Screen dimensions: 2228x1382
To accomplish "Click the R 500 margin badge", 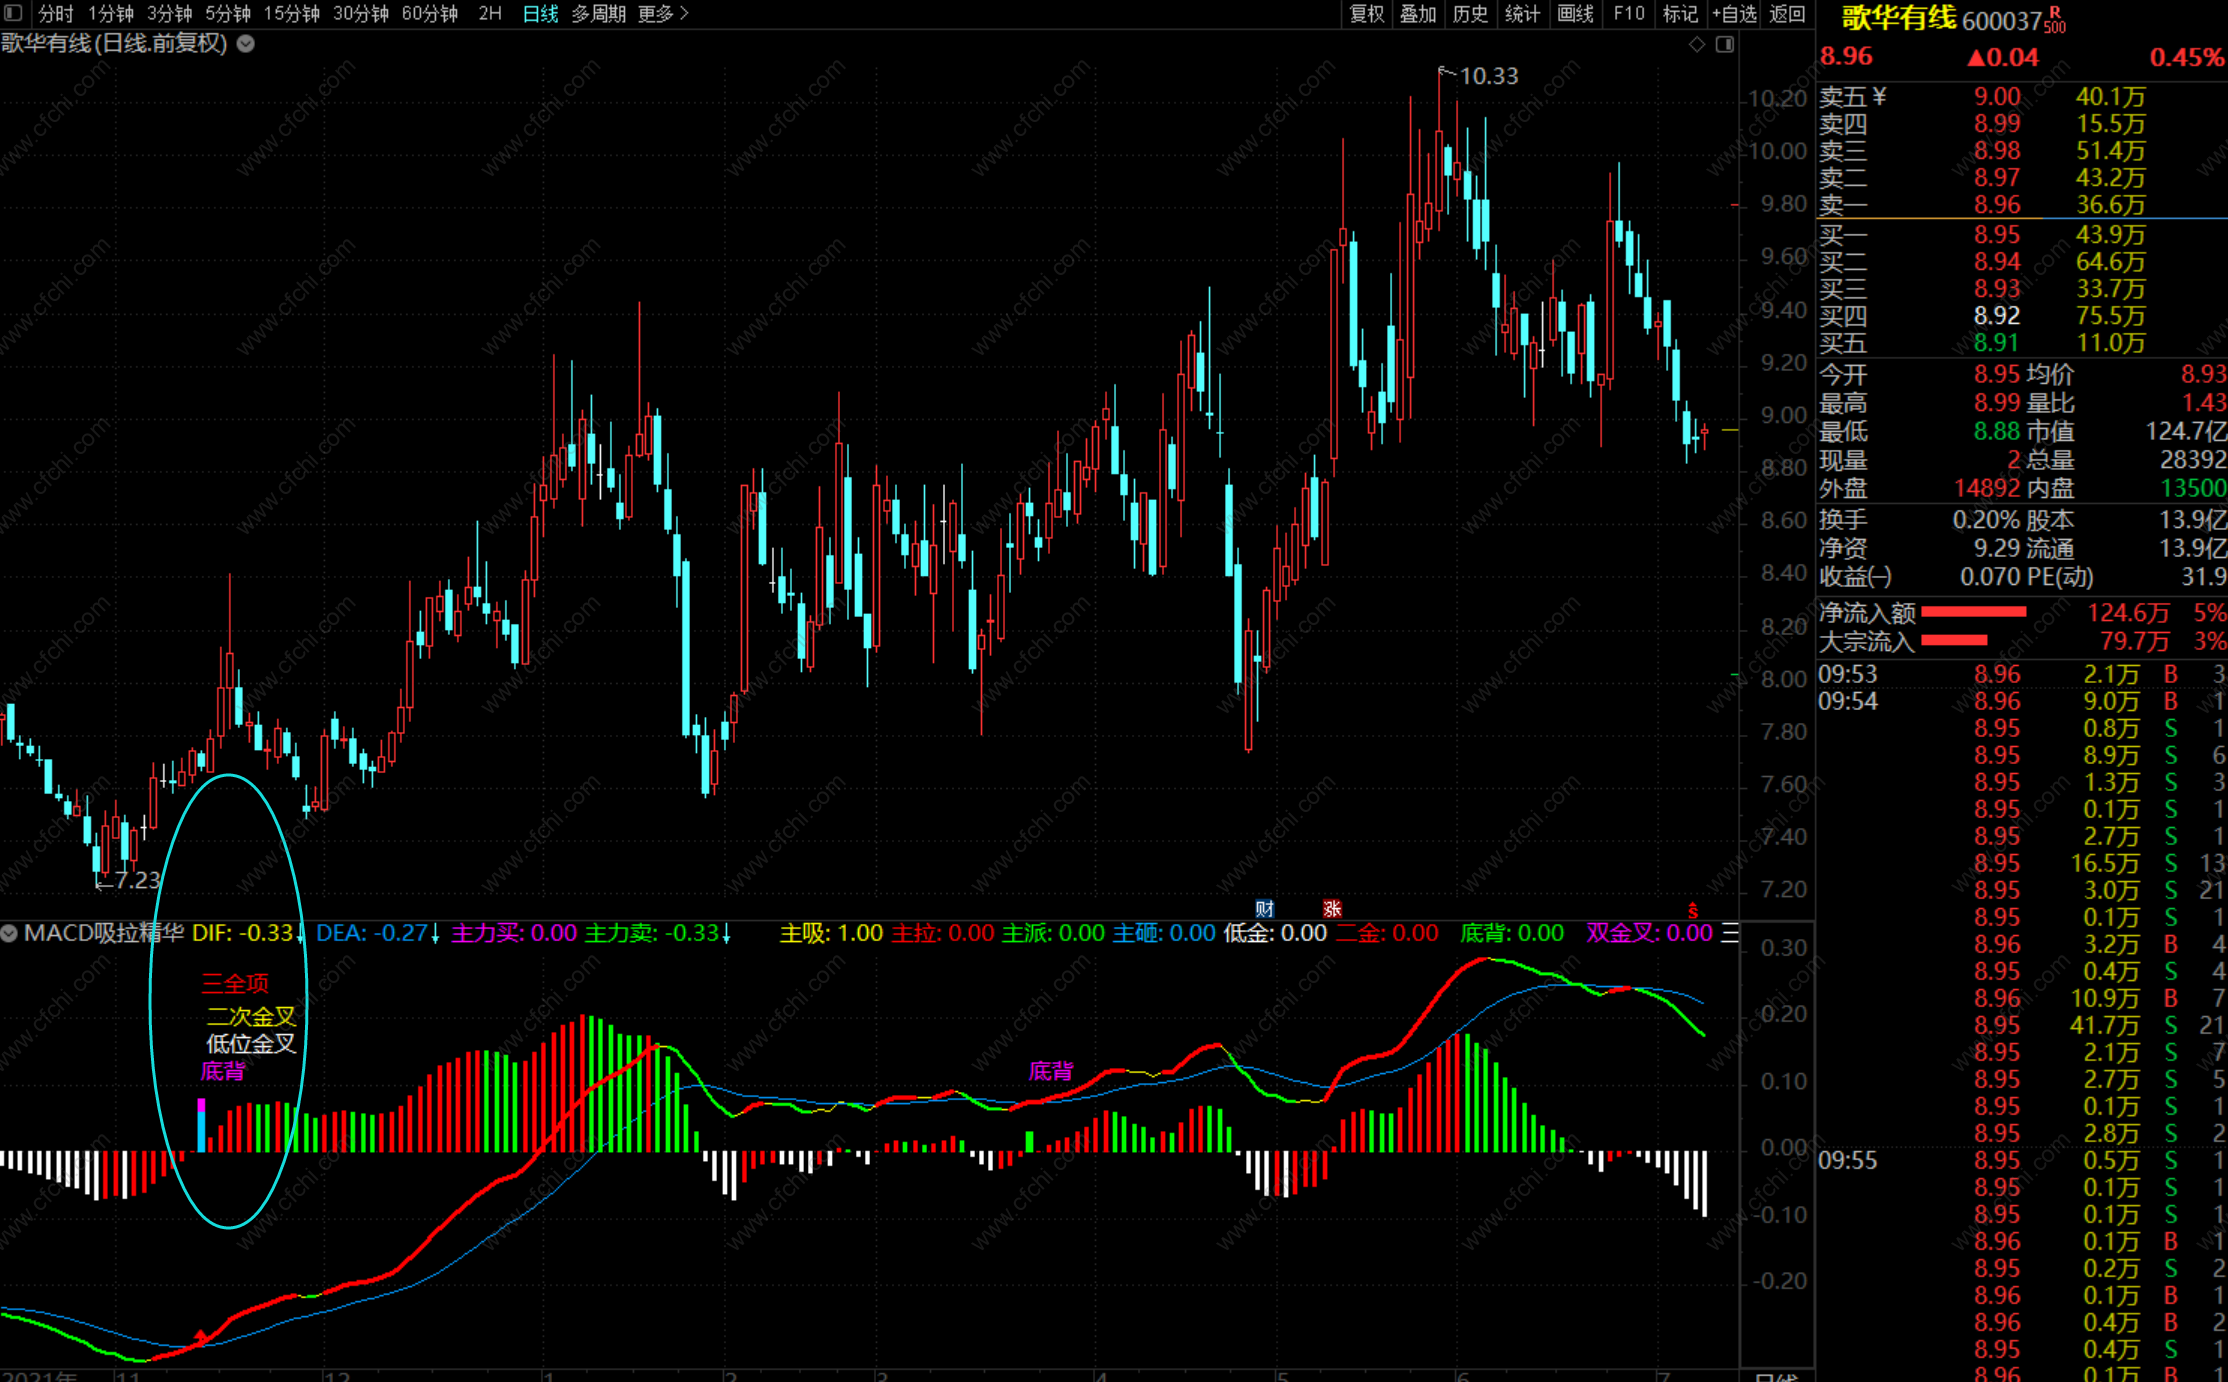I will click(x=2055, y=20).
